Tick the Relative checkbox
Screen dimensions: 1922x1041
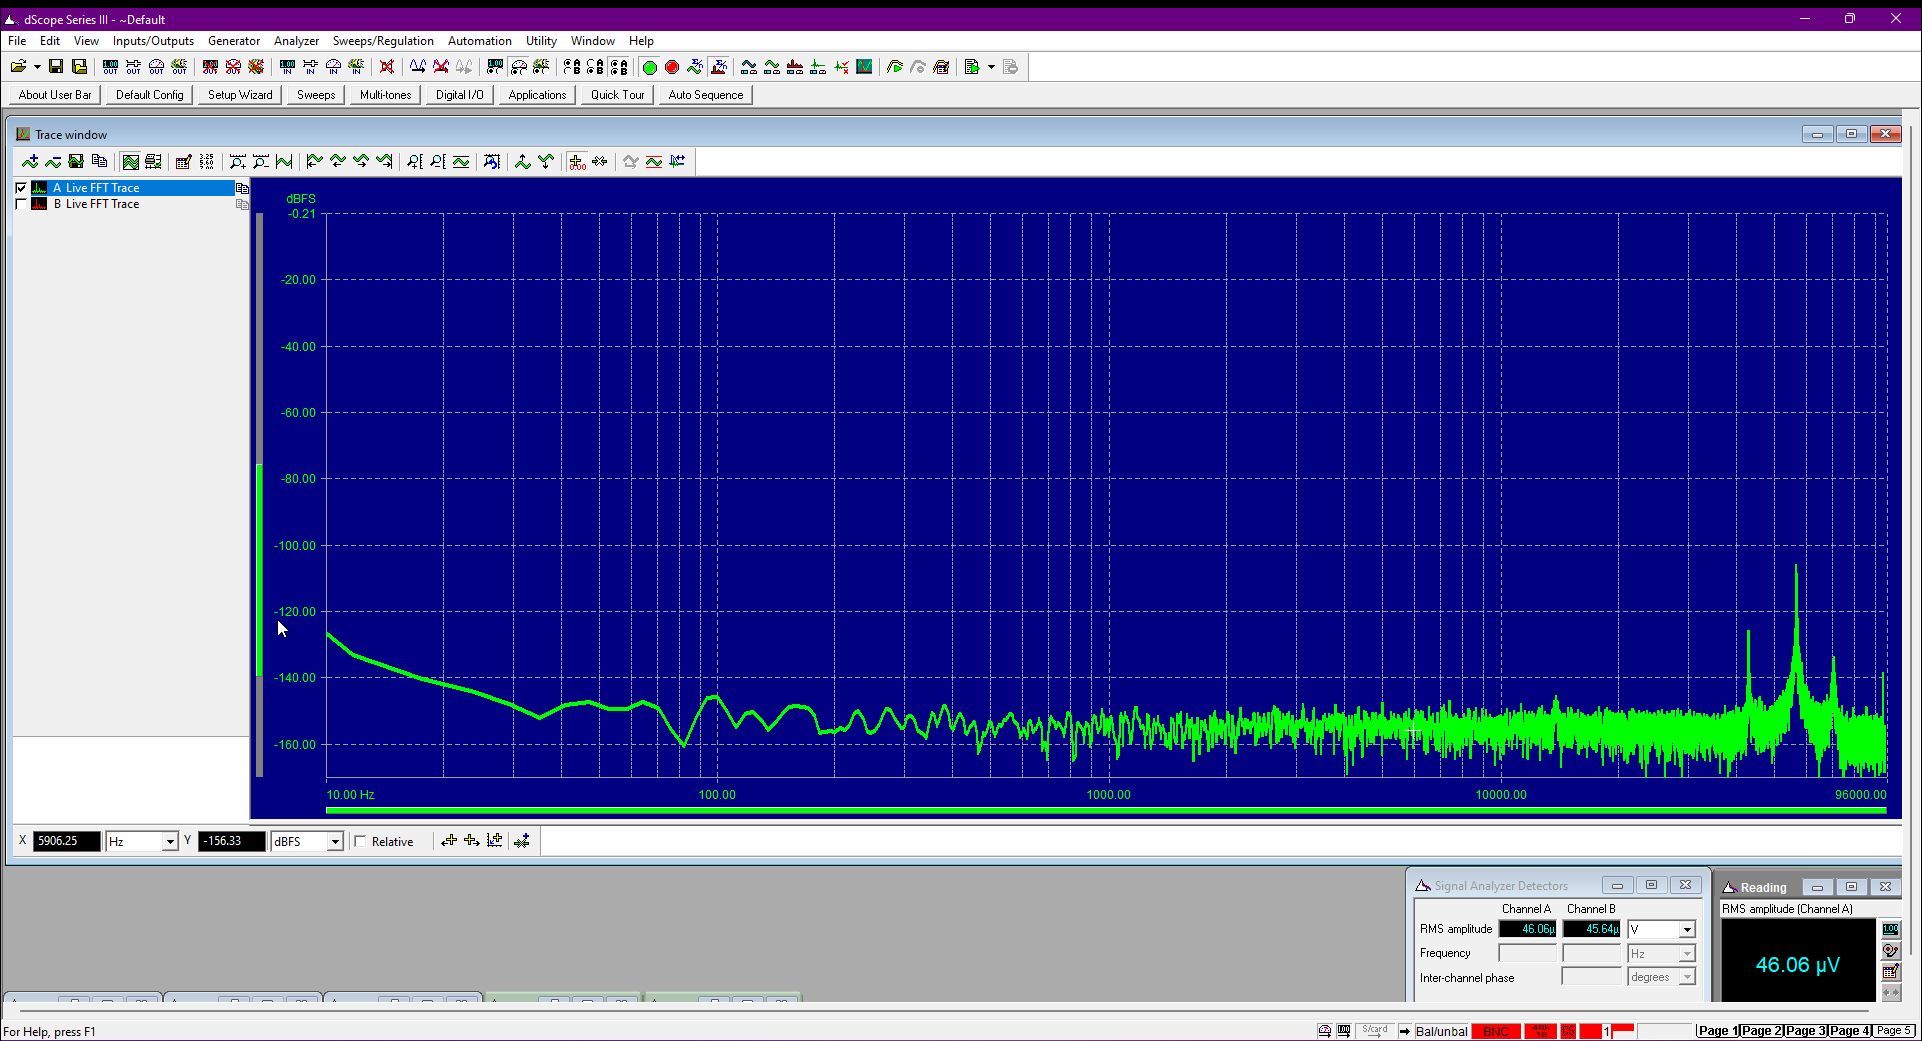(361, 842)
